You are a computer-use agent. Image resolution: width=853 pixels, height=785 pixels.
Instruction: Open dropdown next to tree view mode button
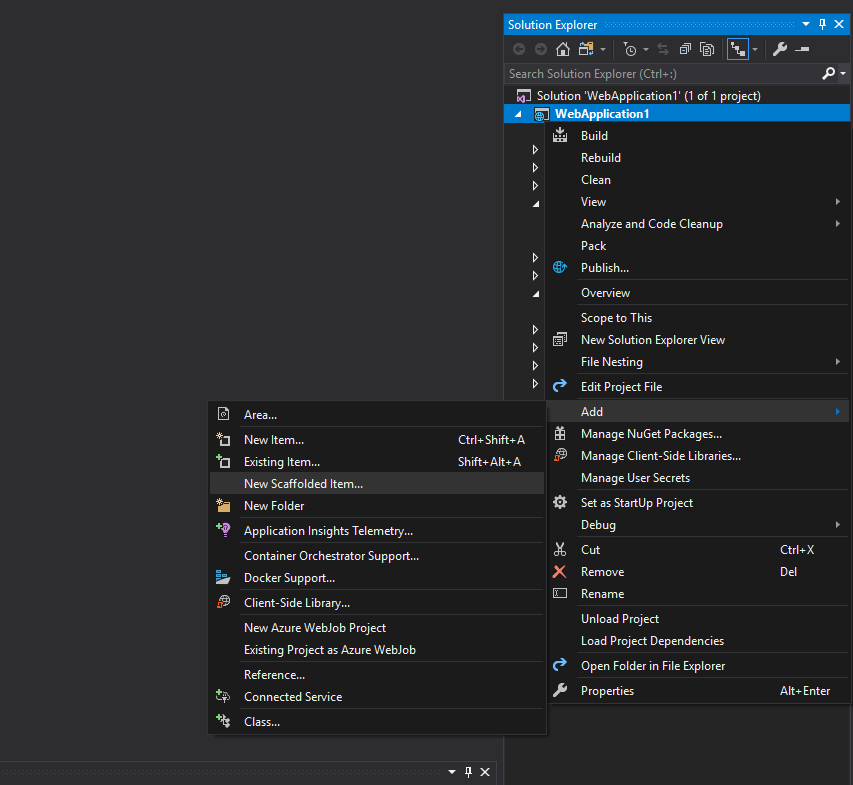tap(755, 50)
